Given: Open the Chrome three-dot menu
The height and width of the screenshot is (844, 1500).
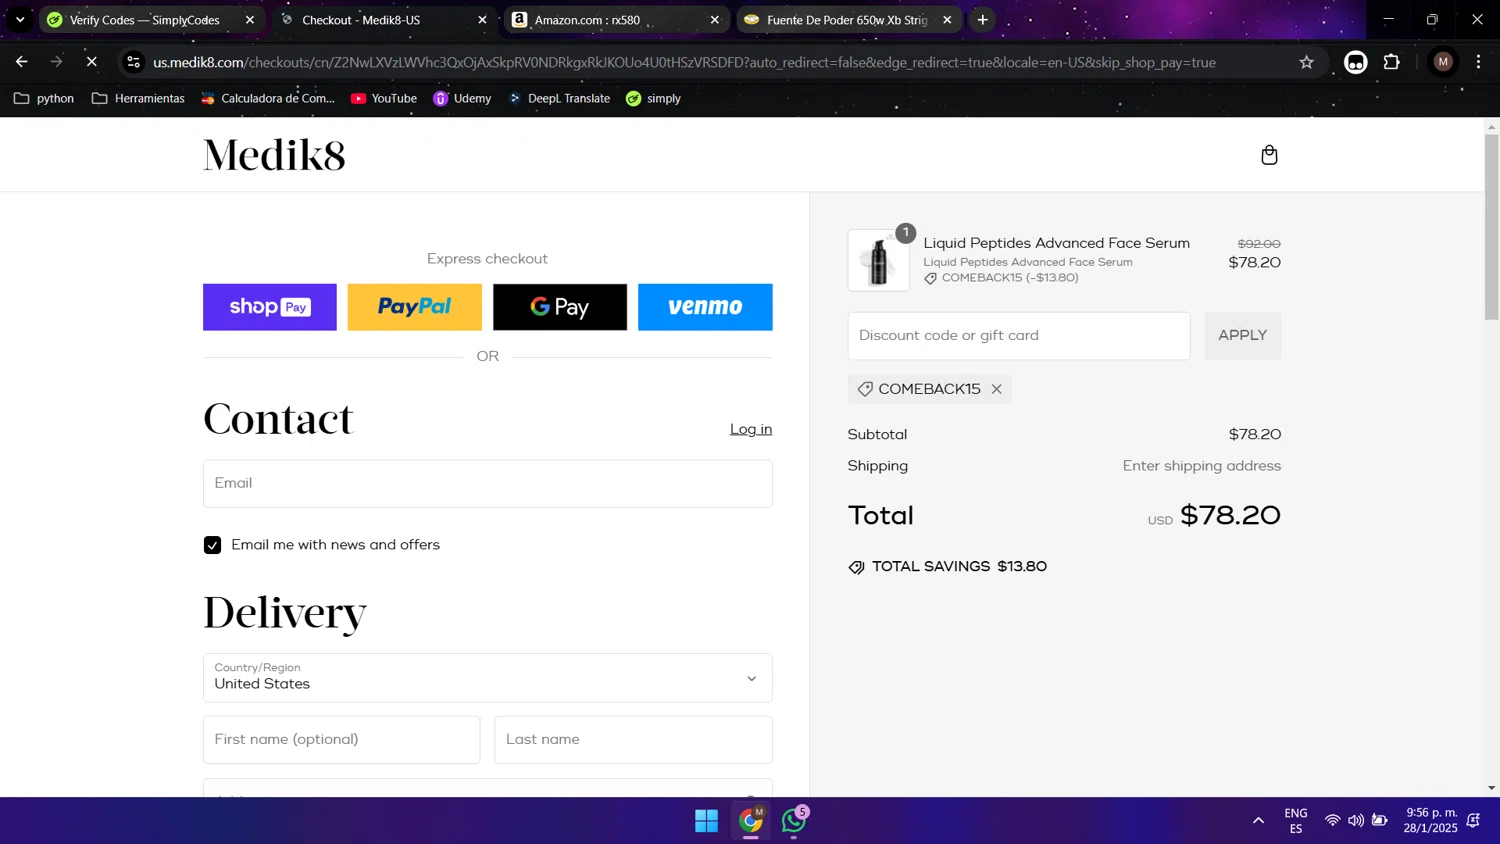Looking at the screenshot, I should tap(1478, 62).
